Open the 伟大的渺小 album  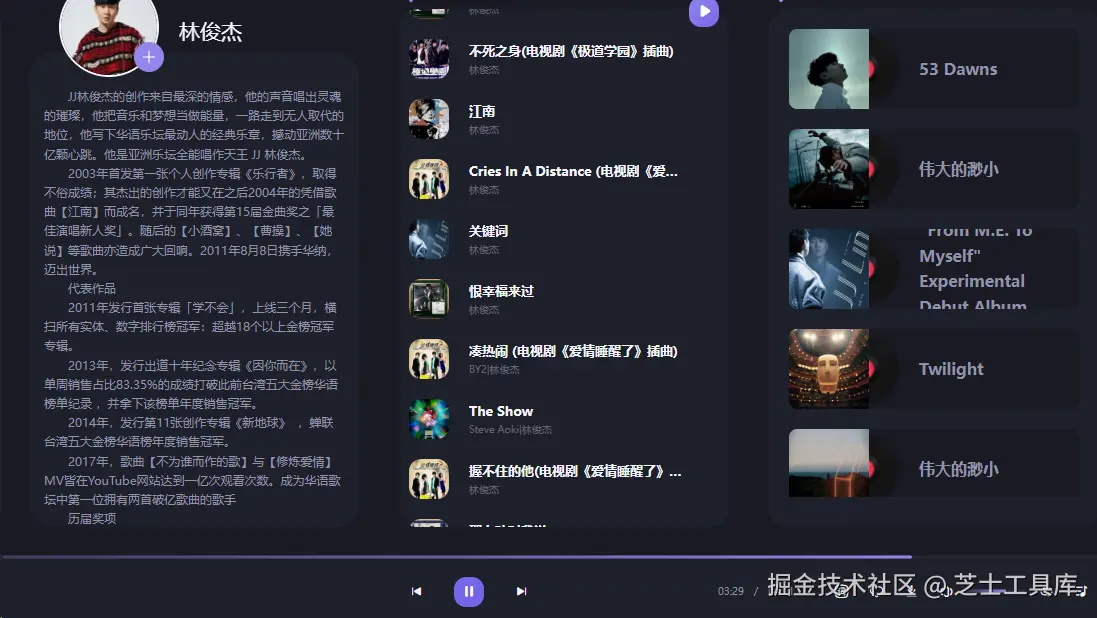(x=828, y=168)
